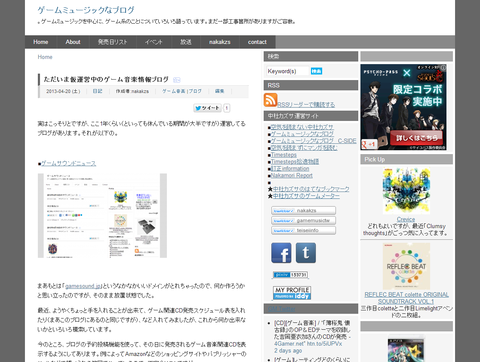Follow gamemusictw Twitter badge
This screenshot has width=480, height=362.
(303, 221)
